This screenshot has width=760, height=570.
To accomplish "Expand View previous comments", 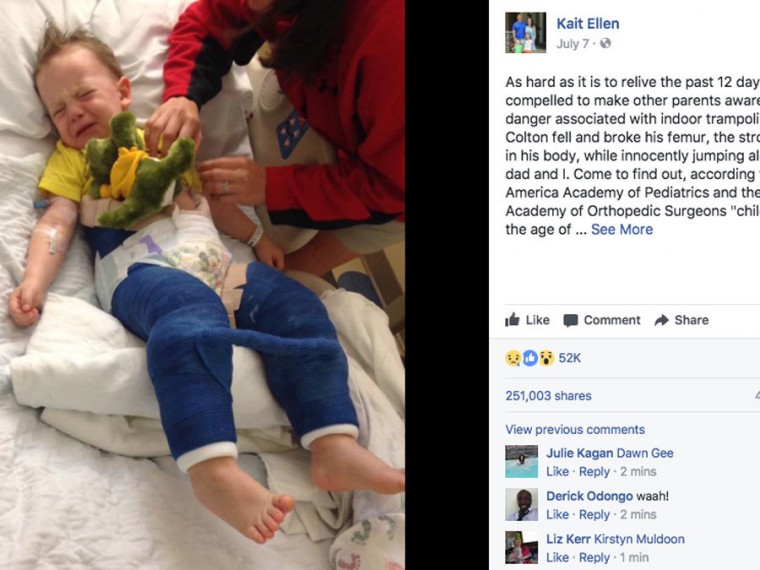I will pos(575,429).
